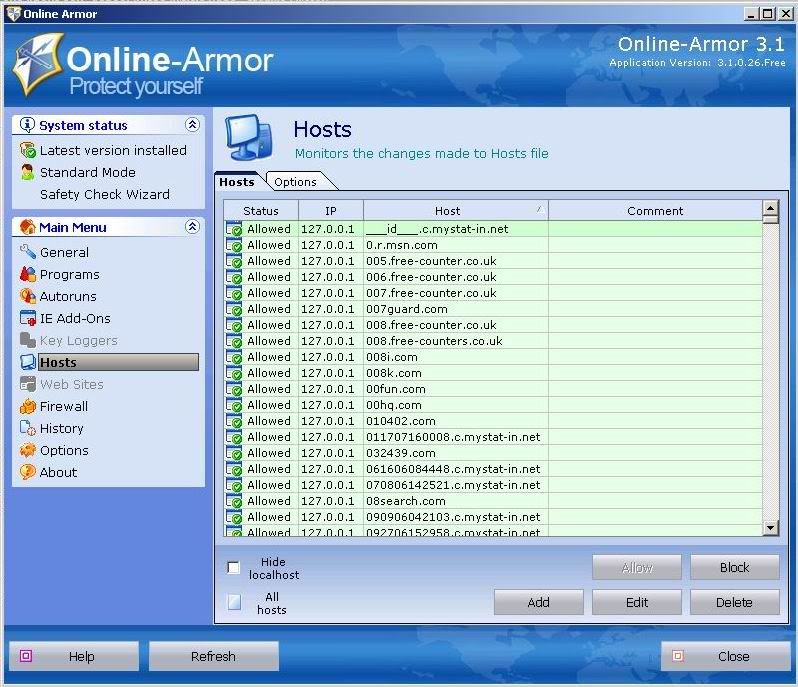Click the grayed Allow button
Viewport: 798px width, 687px height.
[x=637, y=567]
